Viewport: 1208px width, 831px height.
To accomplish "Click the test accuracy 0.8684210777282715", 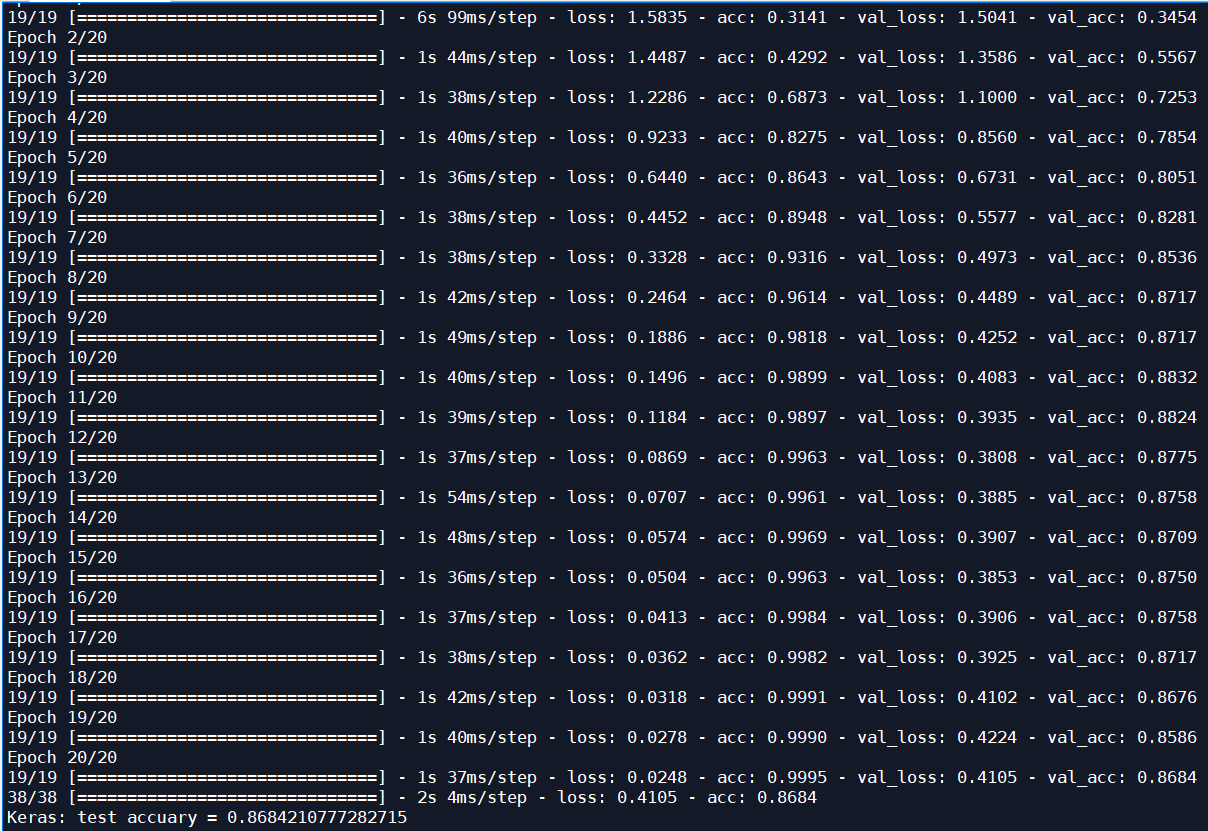I will 317,817.
